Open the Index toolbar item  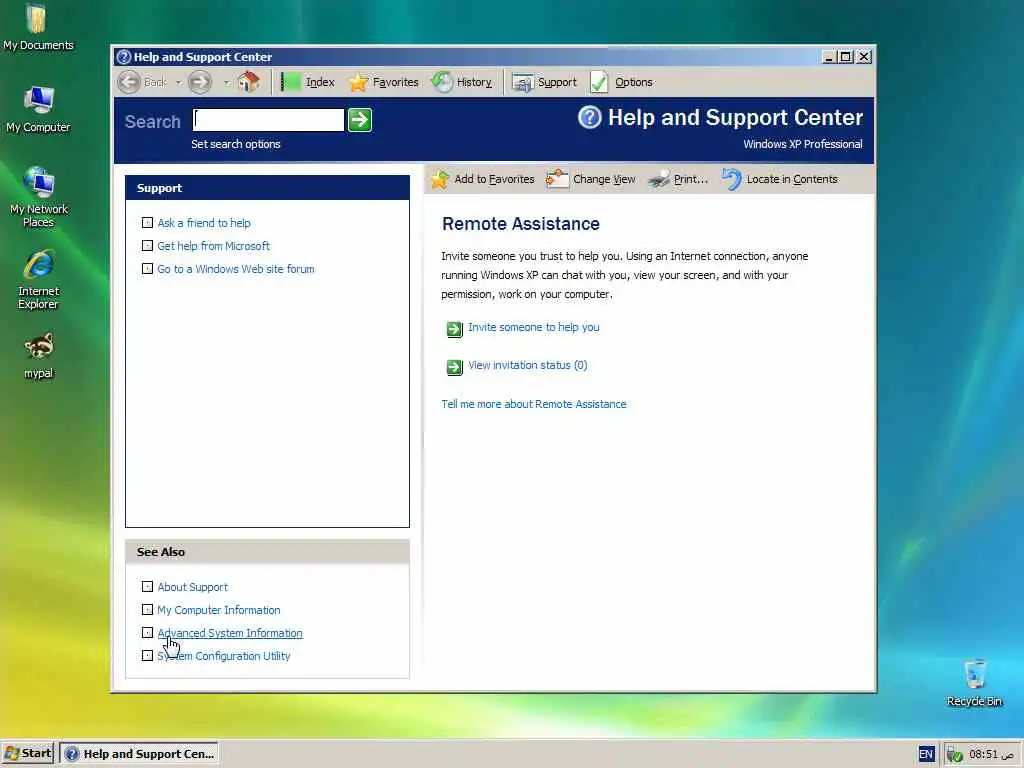(308, 82)
